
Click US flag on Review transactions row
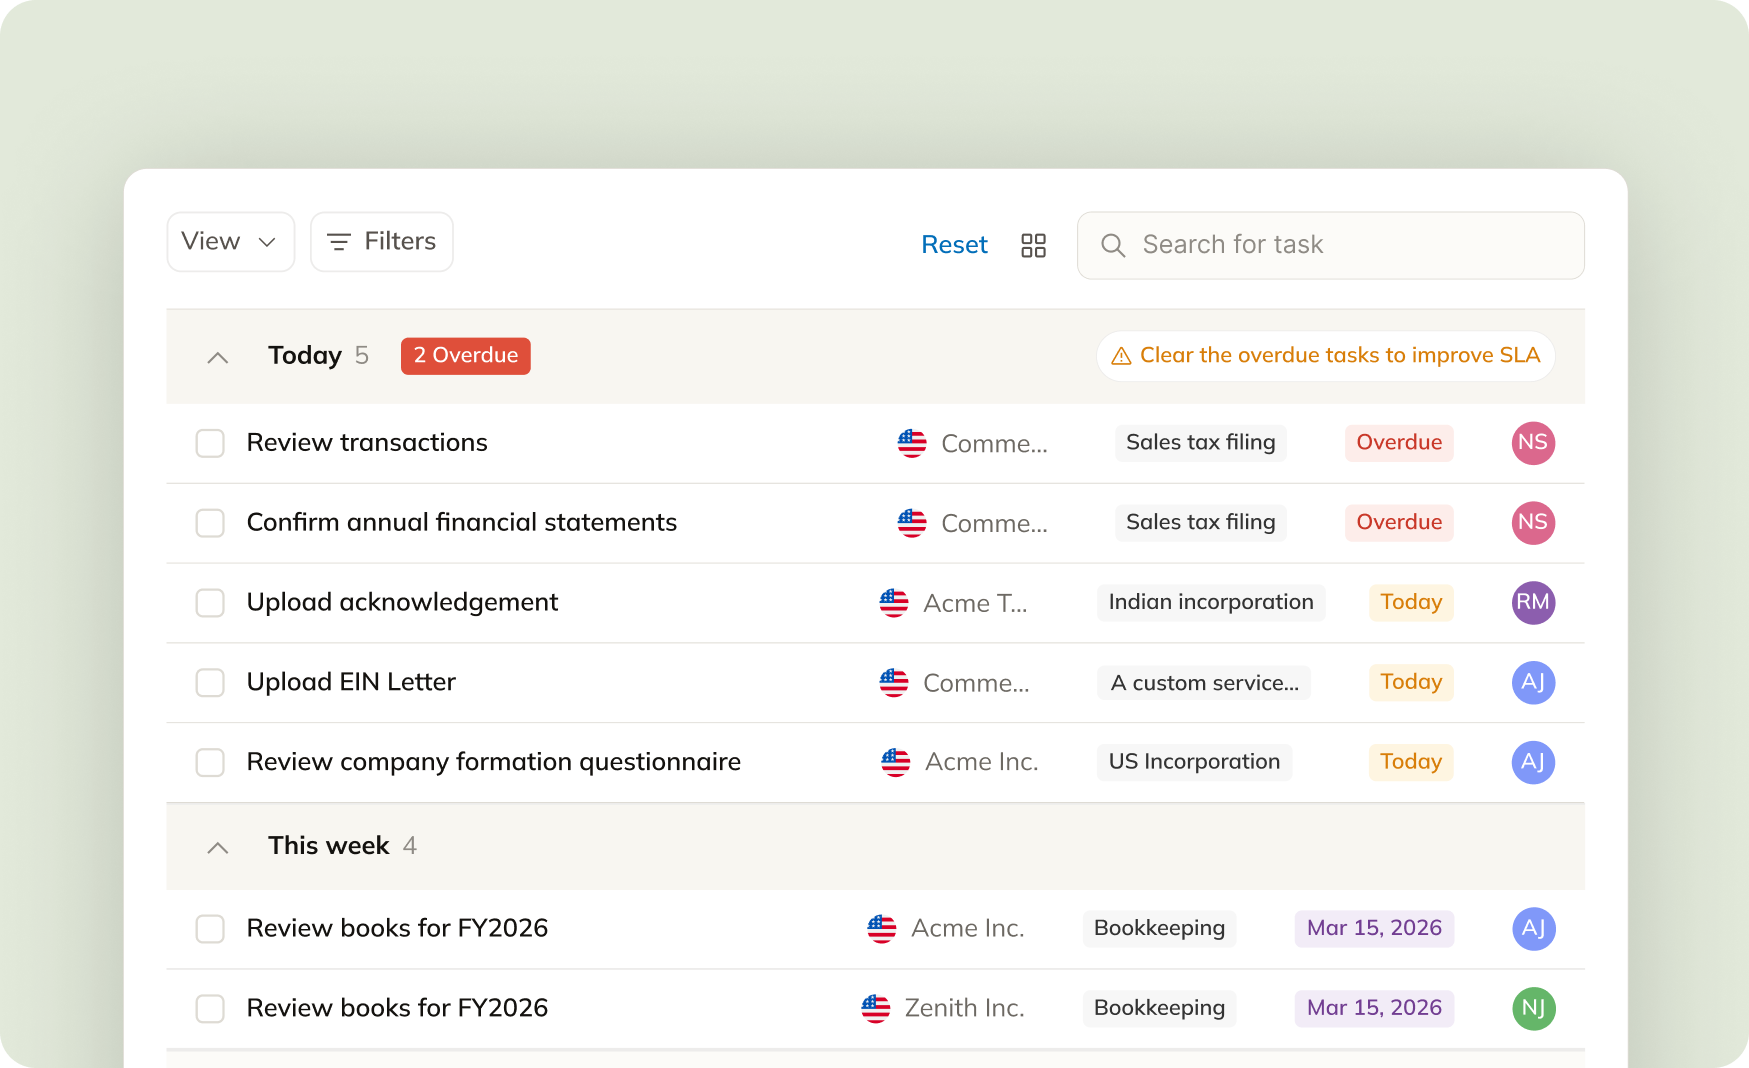(x=912, y=443)
